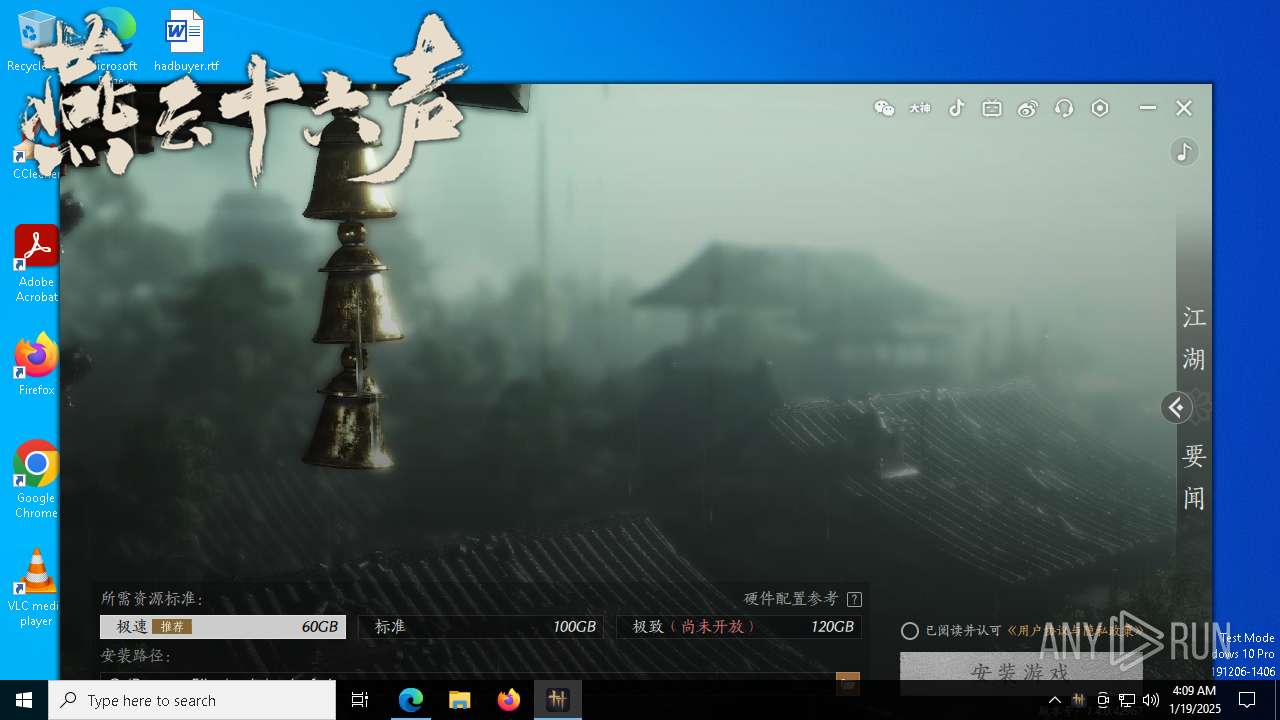1280x720 pixels.
Task: Minimize the game launcher window
Action: click(1148, 108)
